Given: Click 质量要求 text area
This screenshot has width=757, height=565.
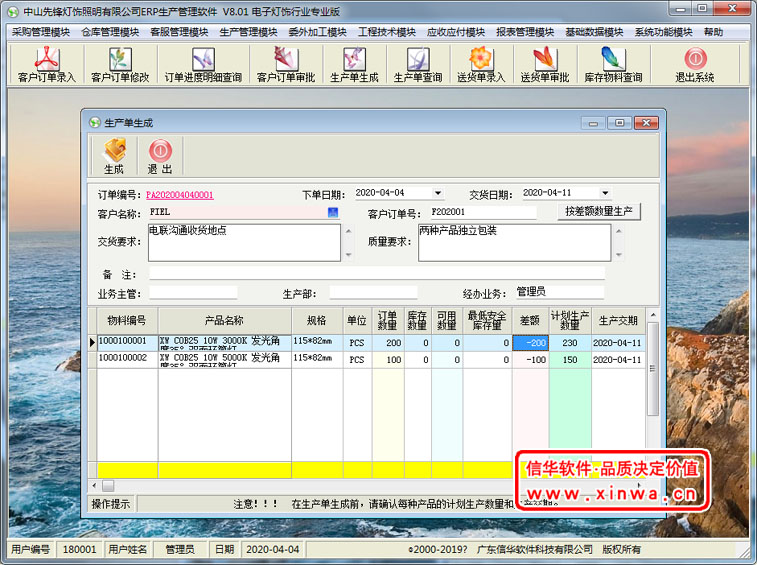Looking at the screenshot, I should click(515, 242).
